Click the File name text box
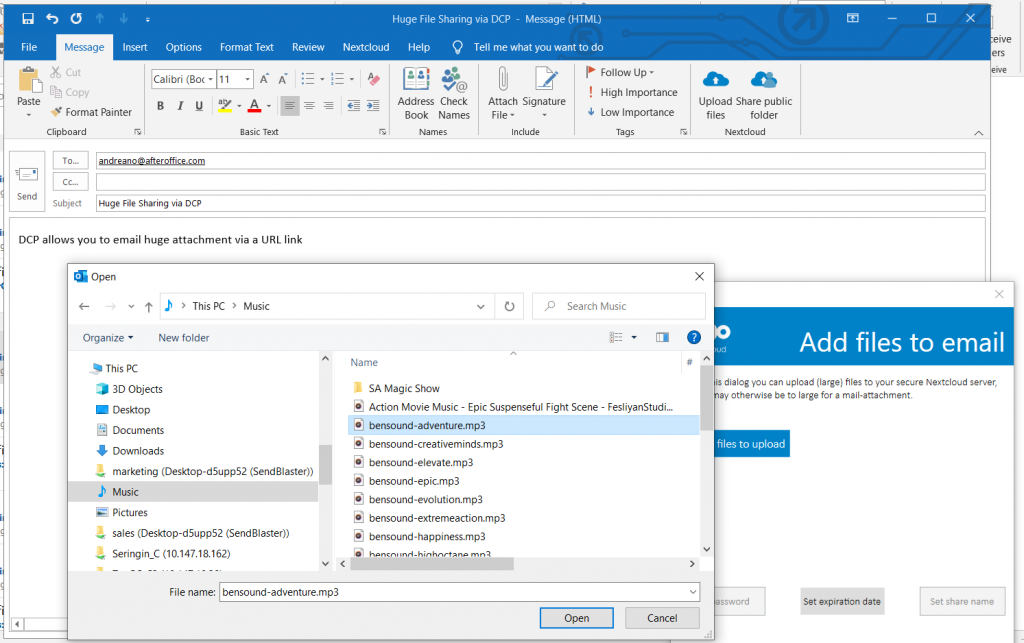The width and height of the screenshot is (1024, 643). [459, 592]
